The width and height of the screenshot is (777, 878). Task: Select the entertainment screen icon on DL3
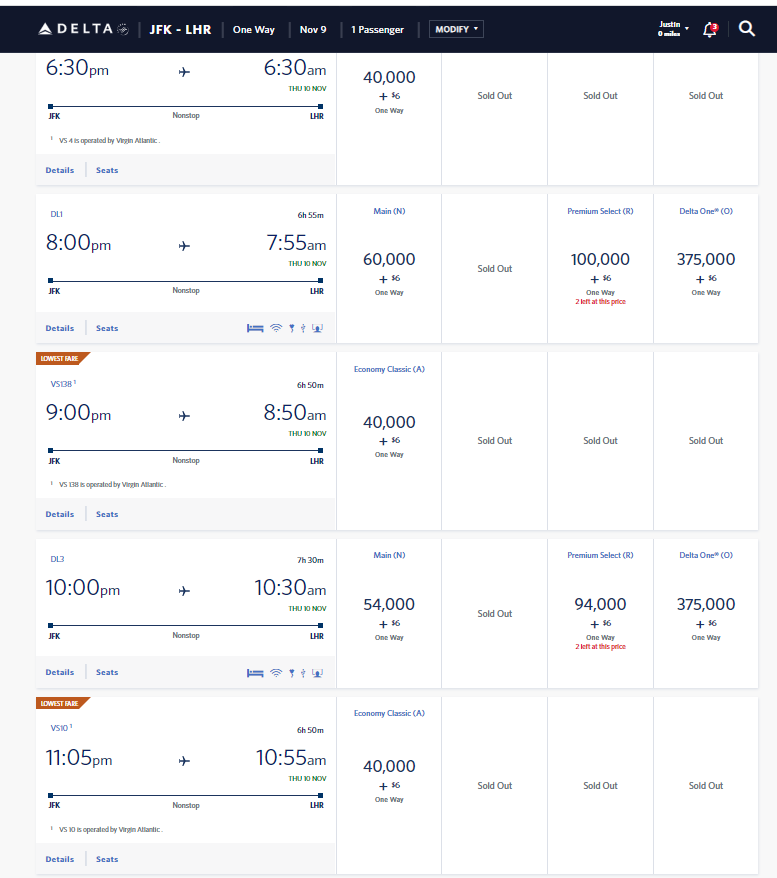pos(318,672)
